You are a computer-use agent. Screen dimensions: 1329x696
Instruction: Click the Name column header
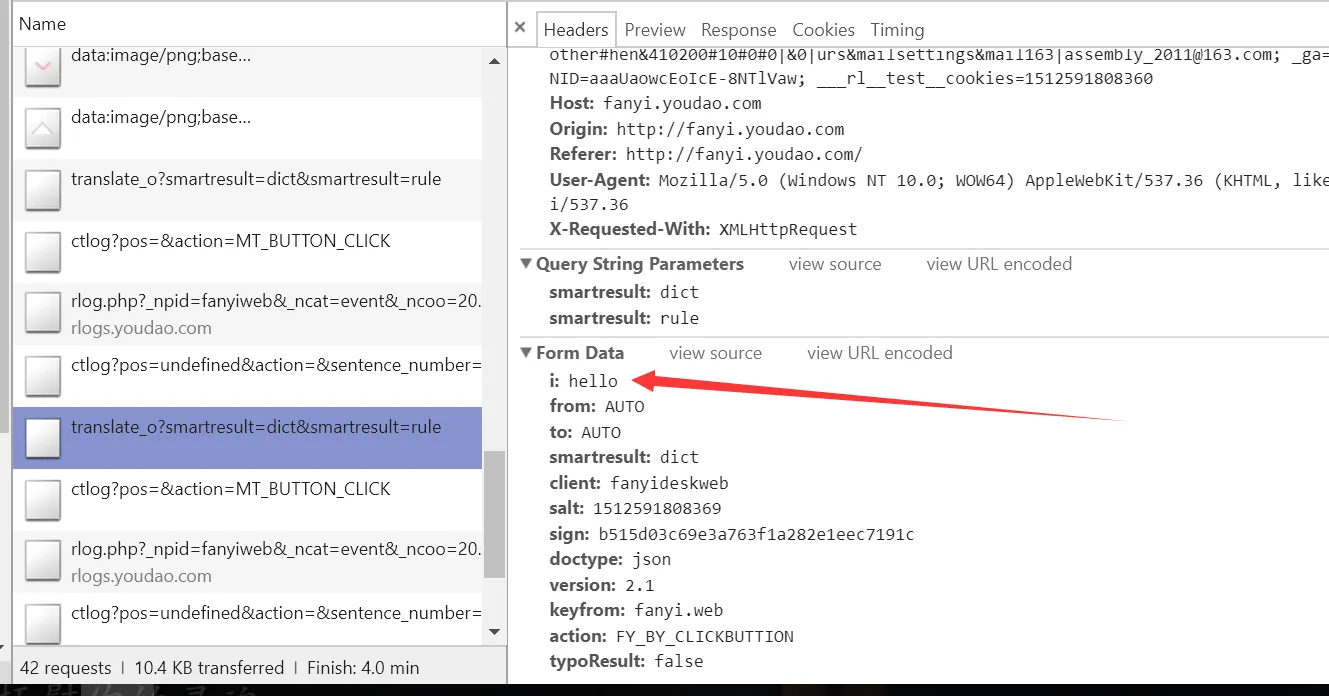click(42, 24)
